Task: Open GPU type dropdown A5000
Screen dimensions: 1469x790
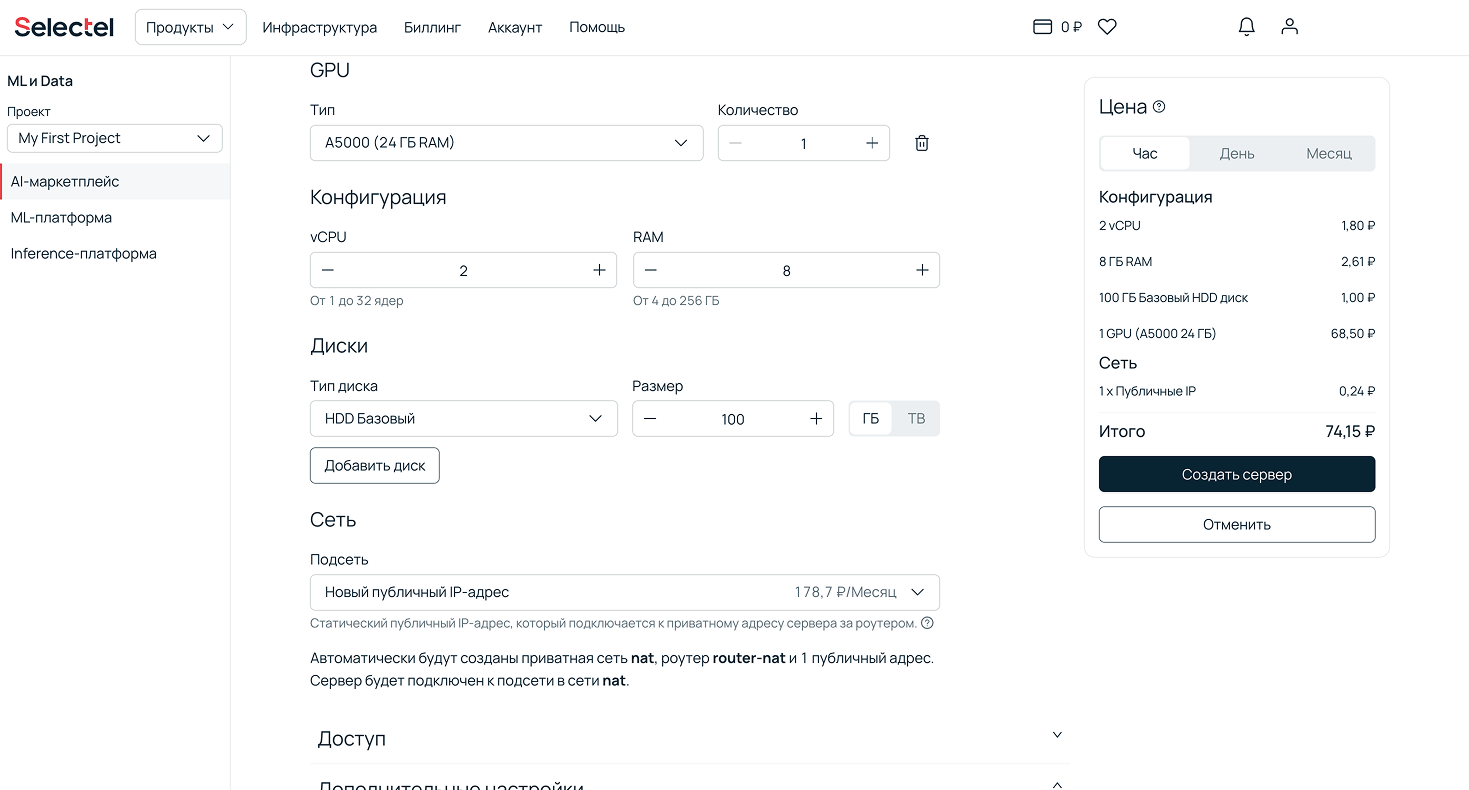Action: point(506,143)
